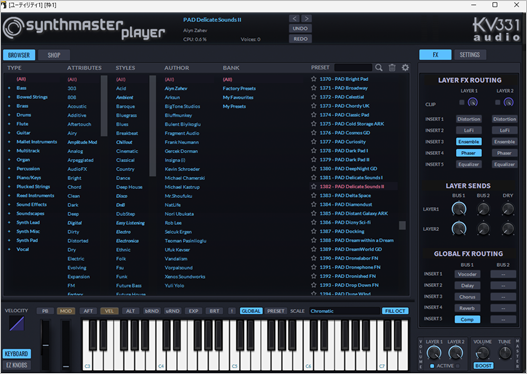Star the 1380 - PAD DeepNight GD preset
Screen dimensions: 527x374
pyautogui.click(x=314, y=168)
